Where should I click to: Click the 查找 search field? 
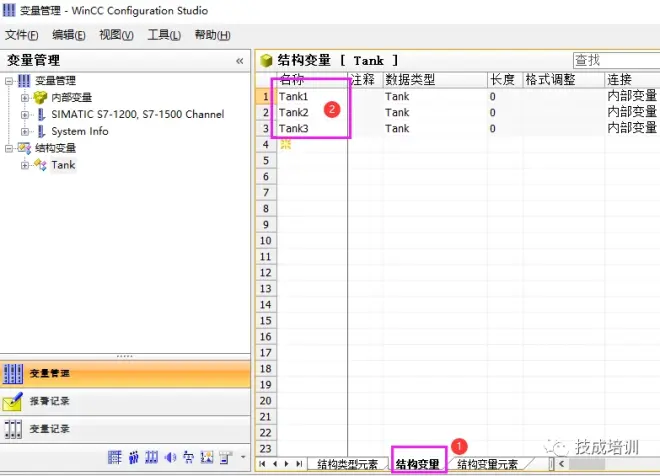tap(616, 60)
